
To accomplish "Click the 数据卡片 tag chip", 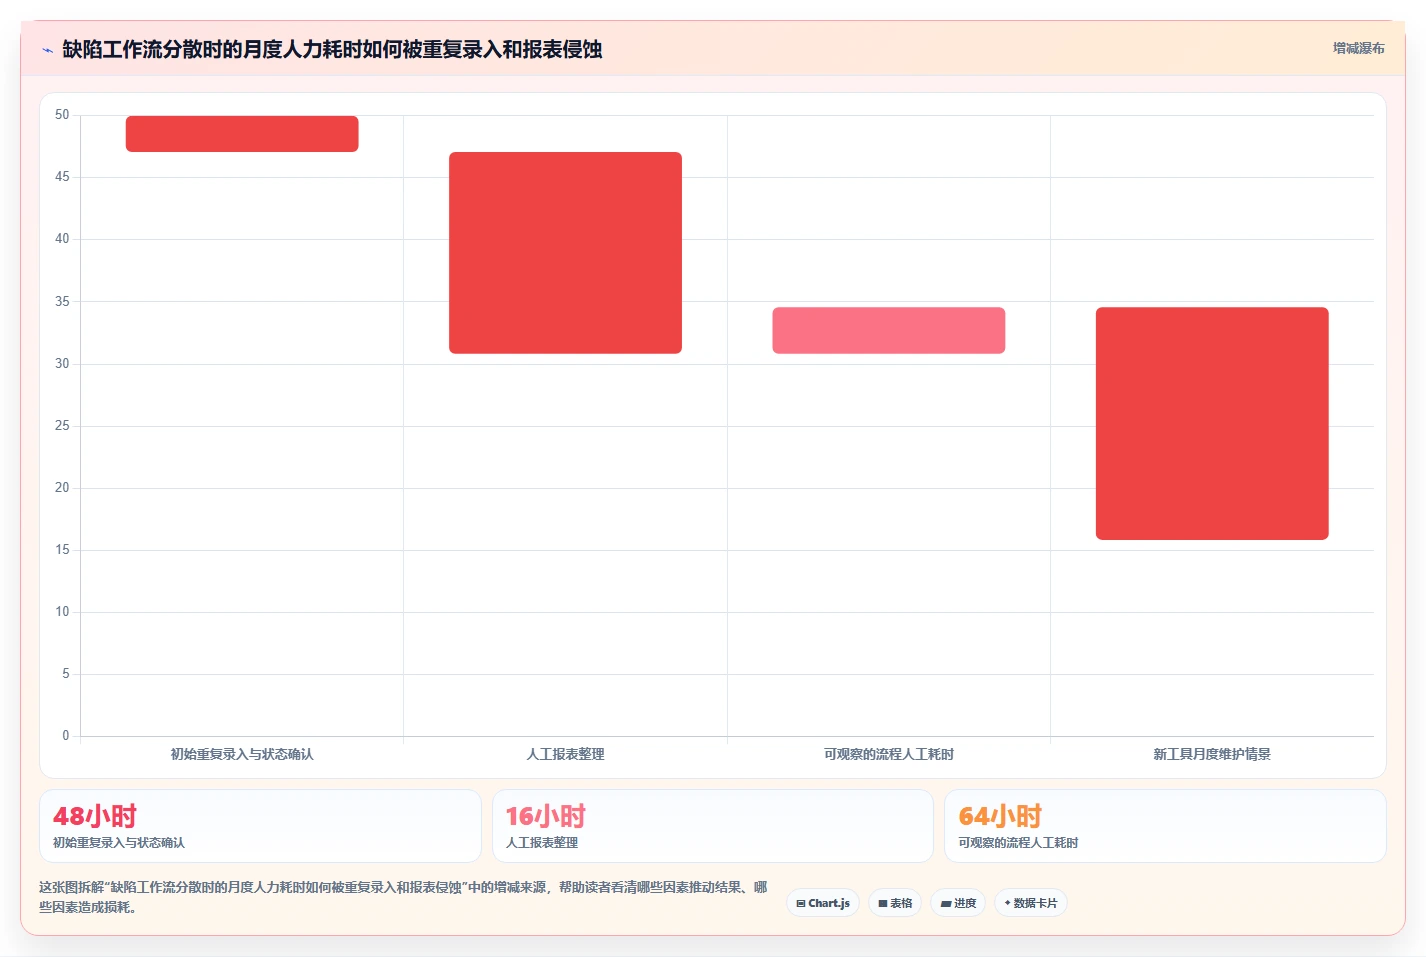I will [1031, 903].
